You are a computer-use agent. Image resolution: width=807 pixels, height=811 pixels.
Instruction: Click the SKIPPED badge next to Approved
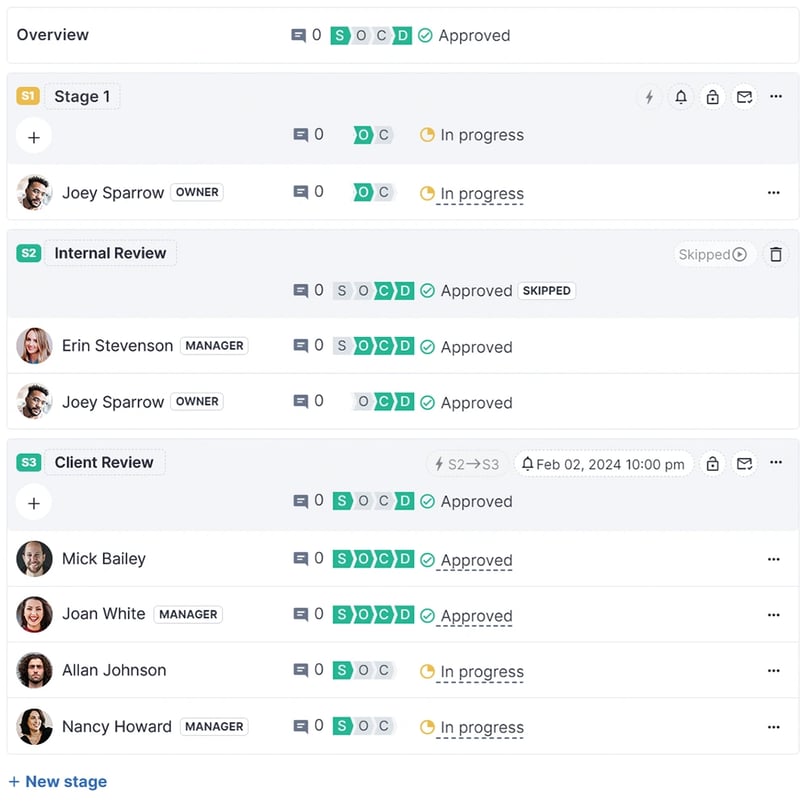pos(546,290)
